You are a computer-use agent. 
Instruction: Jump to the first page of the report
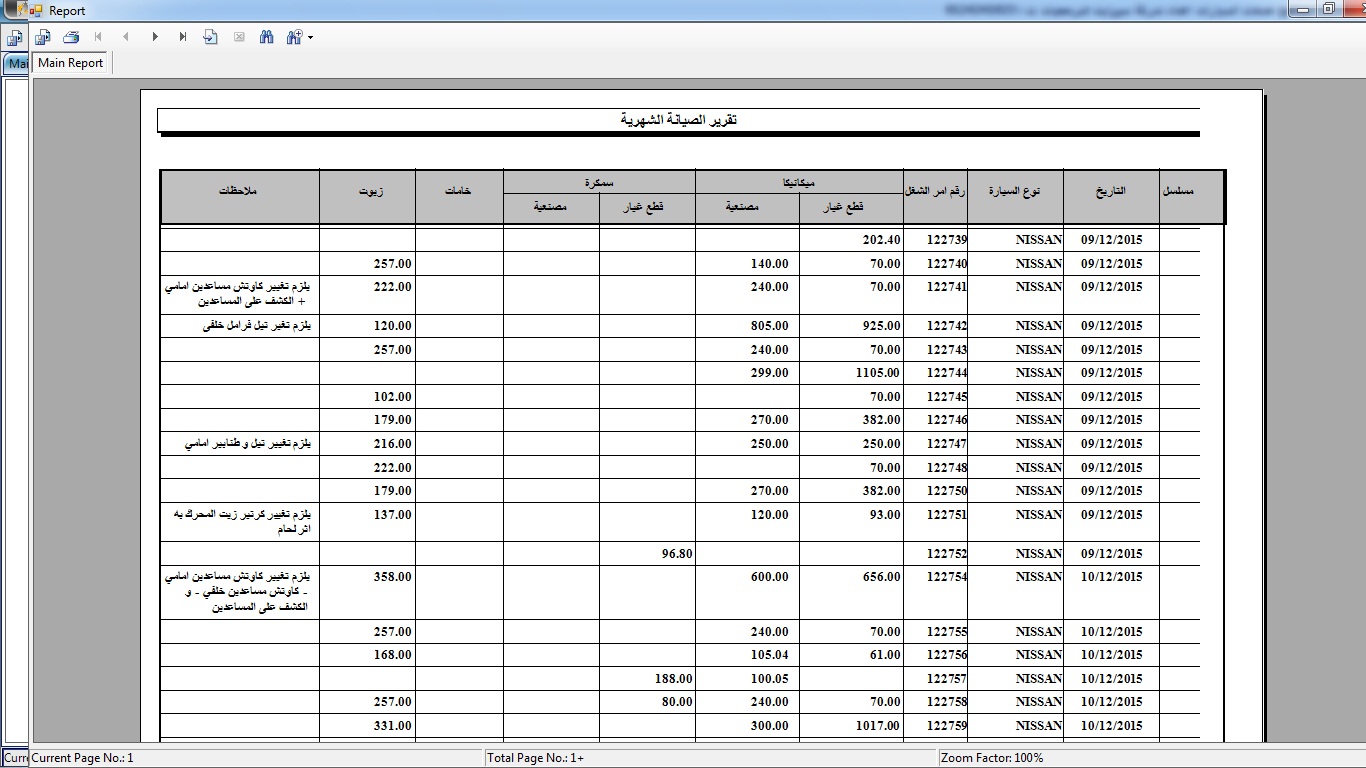pyautogui.click(x=98, y=37)
